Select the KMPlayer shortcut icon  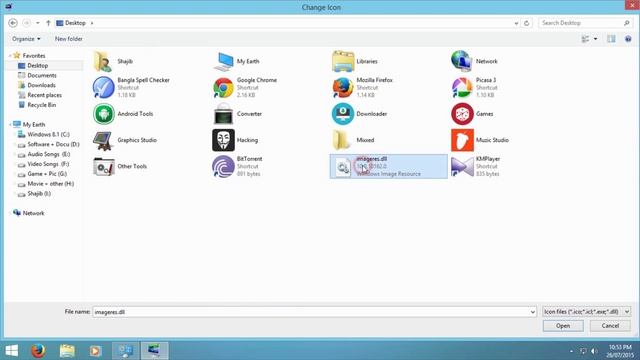tap(462, 167)
